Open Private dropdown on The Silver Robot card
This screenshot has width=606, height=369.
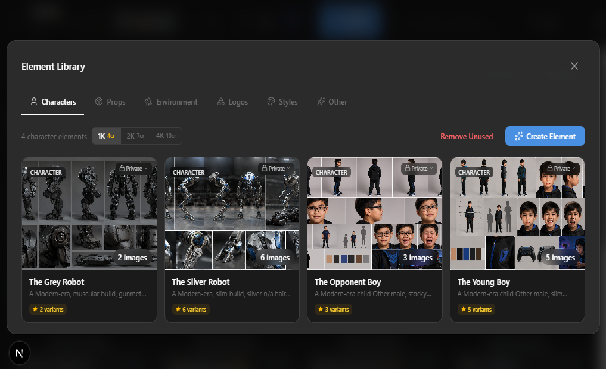point(276,168)
